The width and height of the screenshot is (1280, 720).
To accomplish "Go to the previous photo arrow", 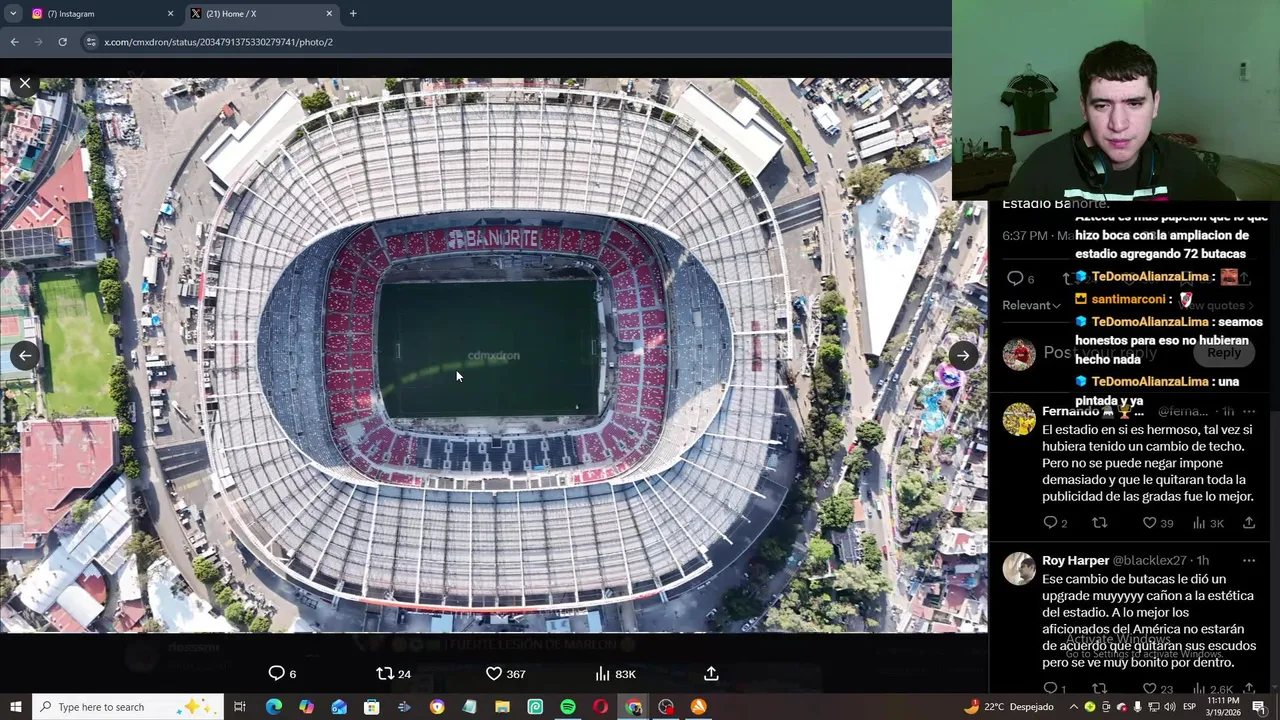I will [x=25, y=355].
